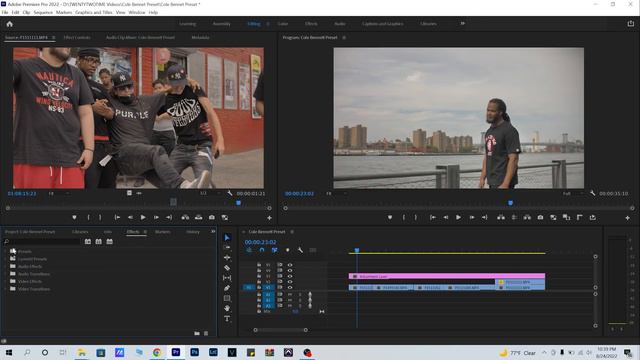Toggle the lock on track V1
Image resolution: width=640 pixels, height=360 pixels.
point(259,287)
